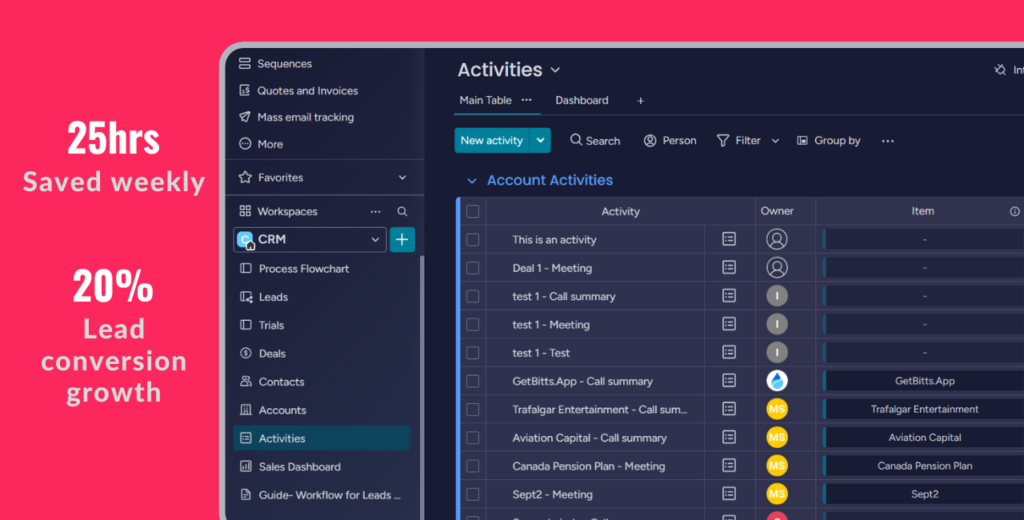1024x520 pixels.
Task: Click the New activity button
Action: (491, 141)
